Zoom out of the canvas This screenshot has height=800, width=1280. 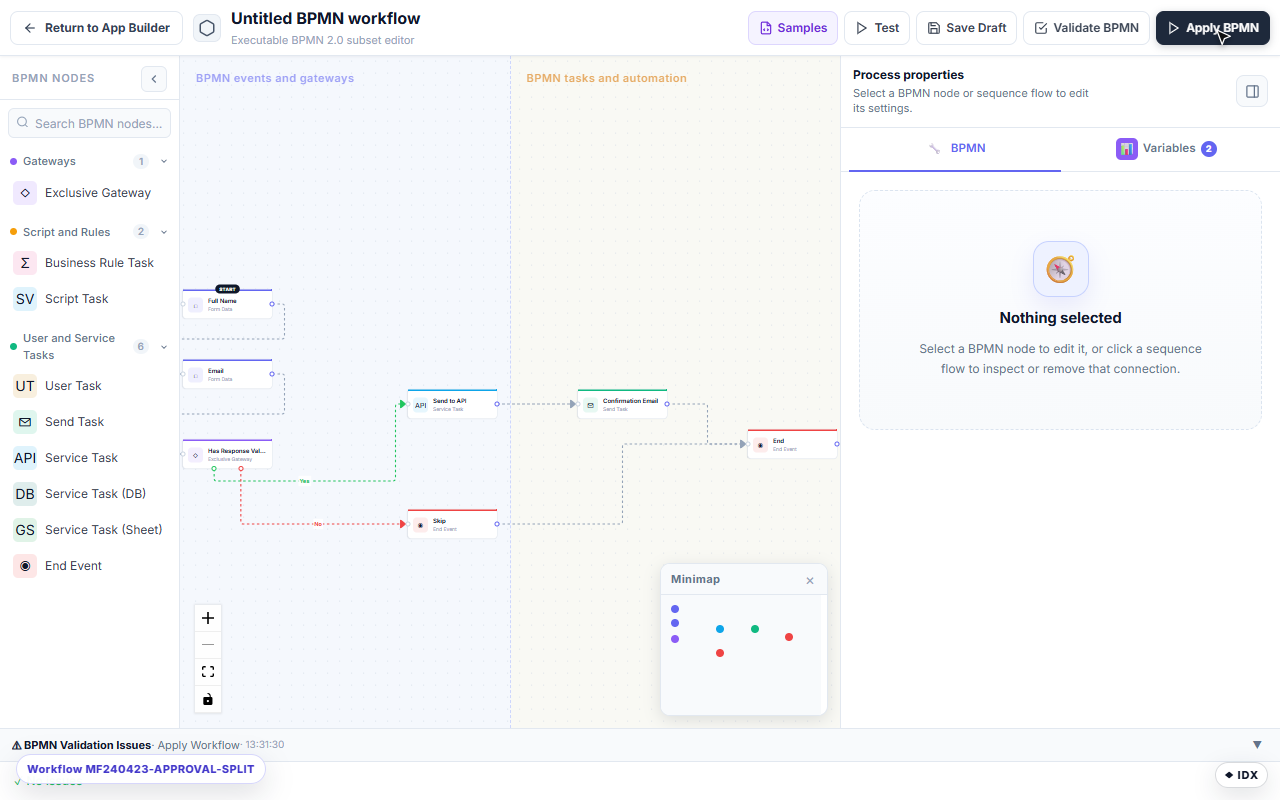pos(208,645)
